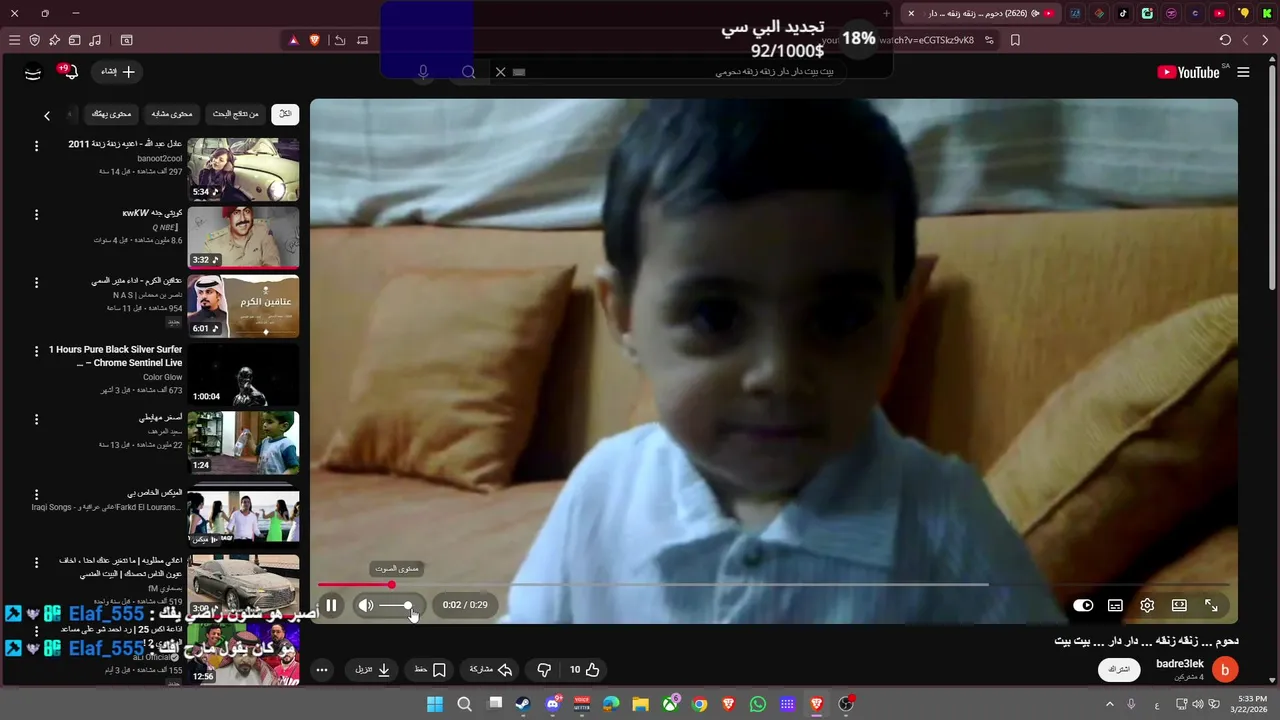Open options for 'عناقين الكرم' sidebar video
The image size is (1280, 720).
point(36,283)
